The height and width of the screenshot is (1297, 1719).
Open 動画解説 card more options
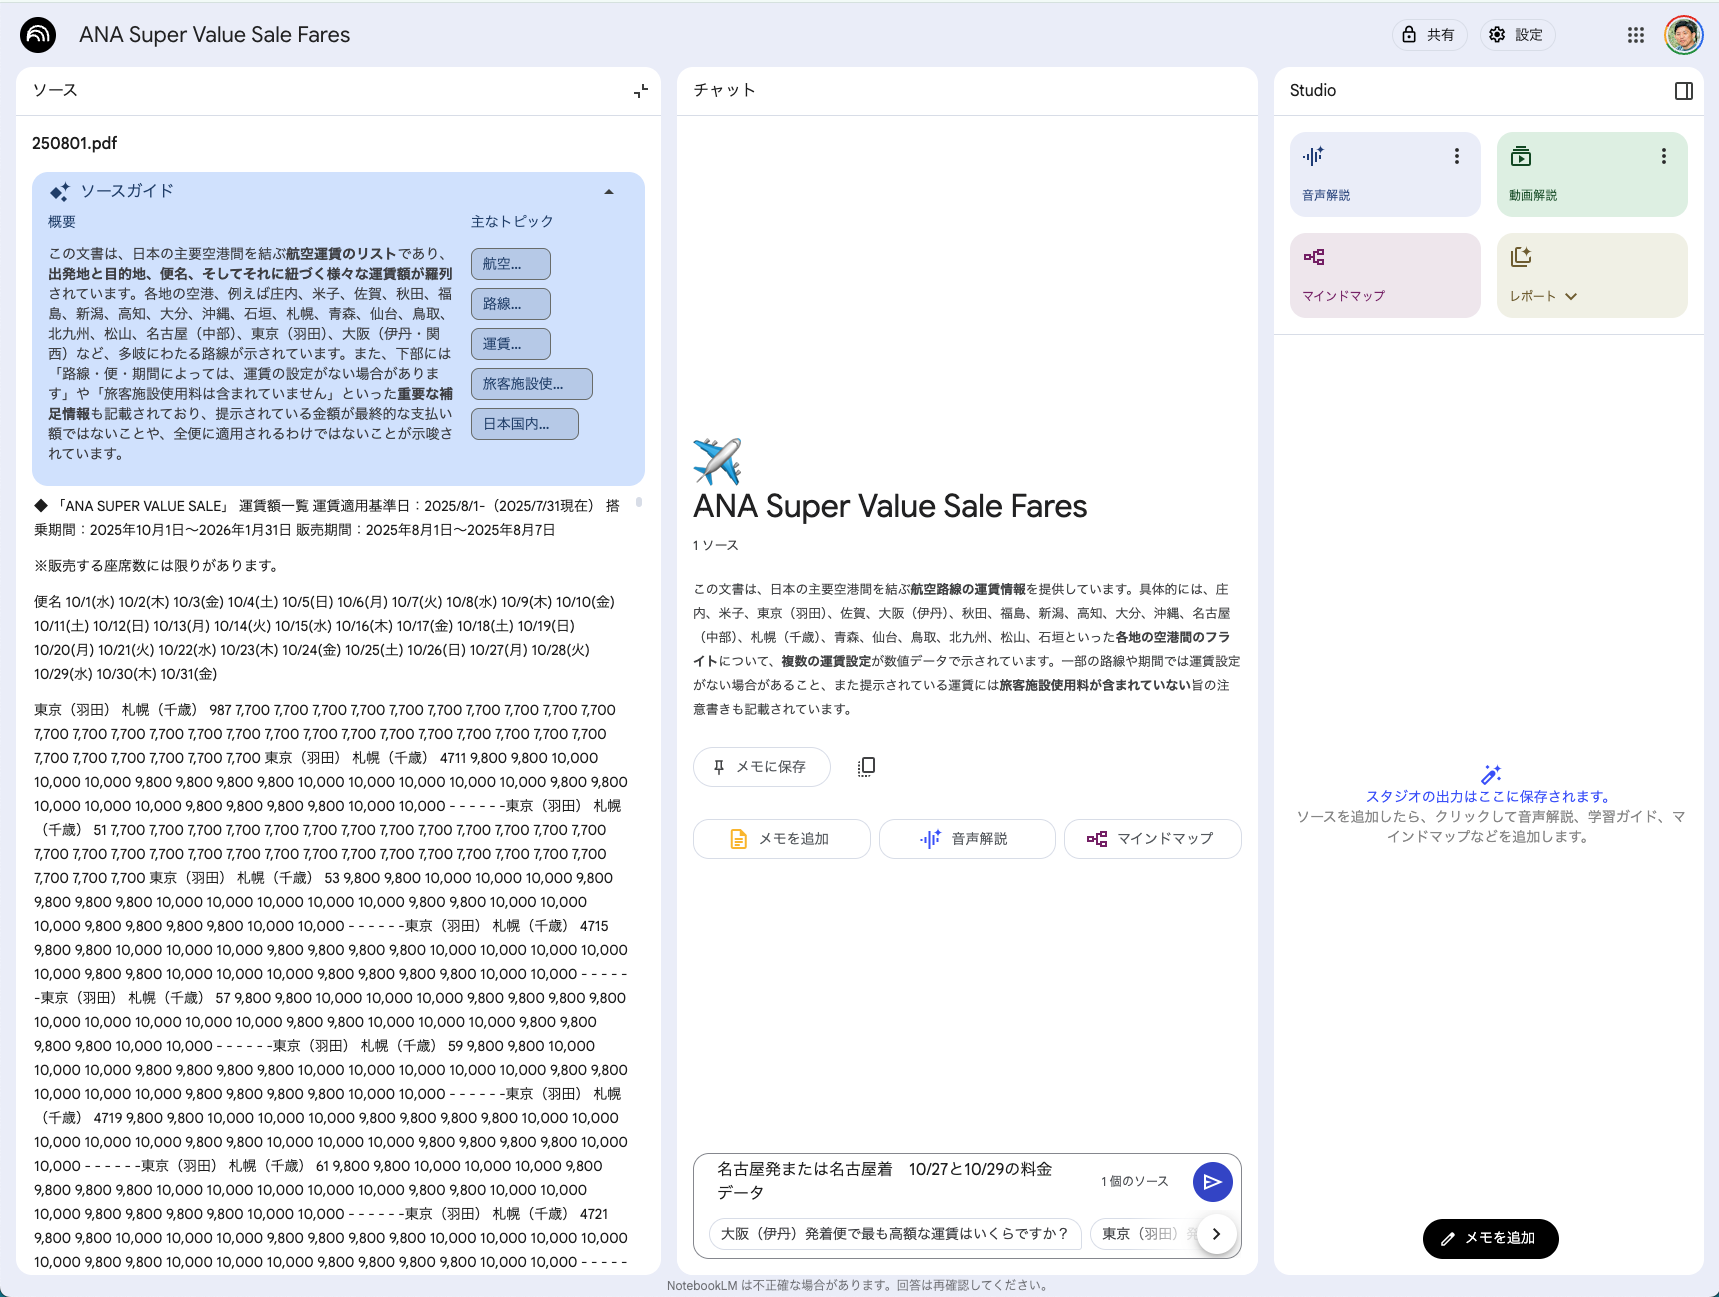click(1664, 156)
